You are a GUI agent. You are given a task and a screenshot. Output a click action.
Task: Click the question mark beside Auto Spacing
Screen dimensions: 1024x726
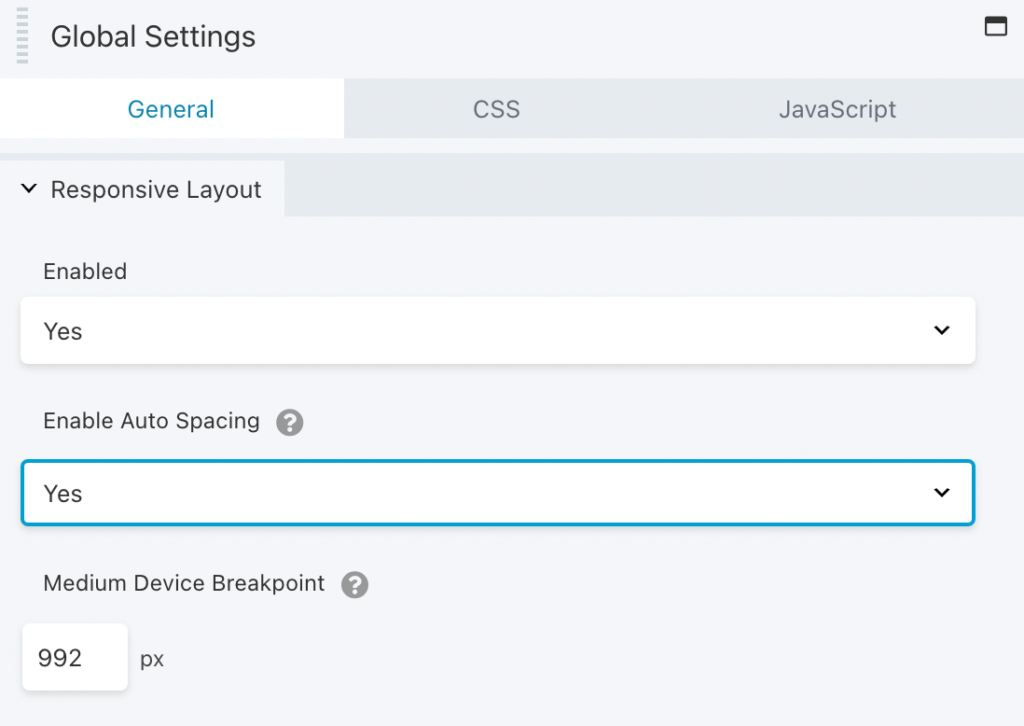tap(289, 423)
